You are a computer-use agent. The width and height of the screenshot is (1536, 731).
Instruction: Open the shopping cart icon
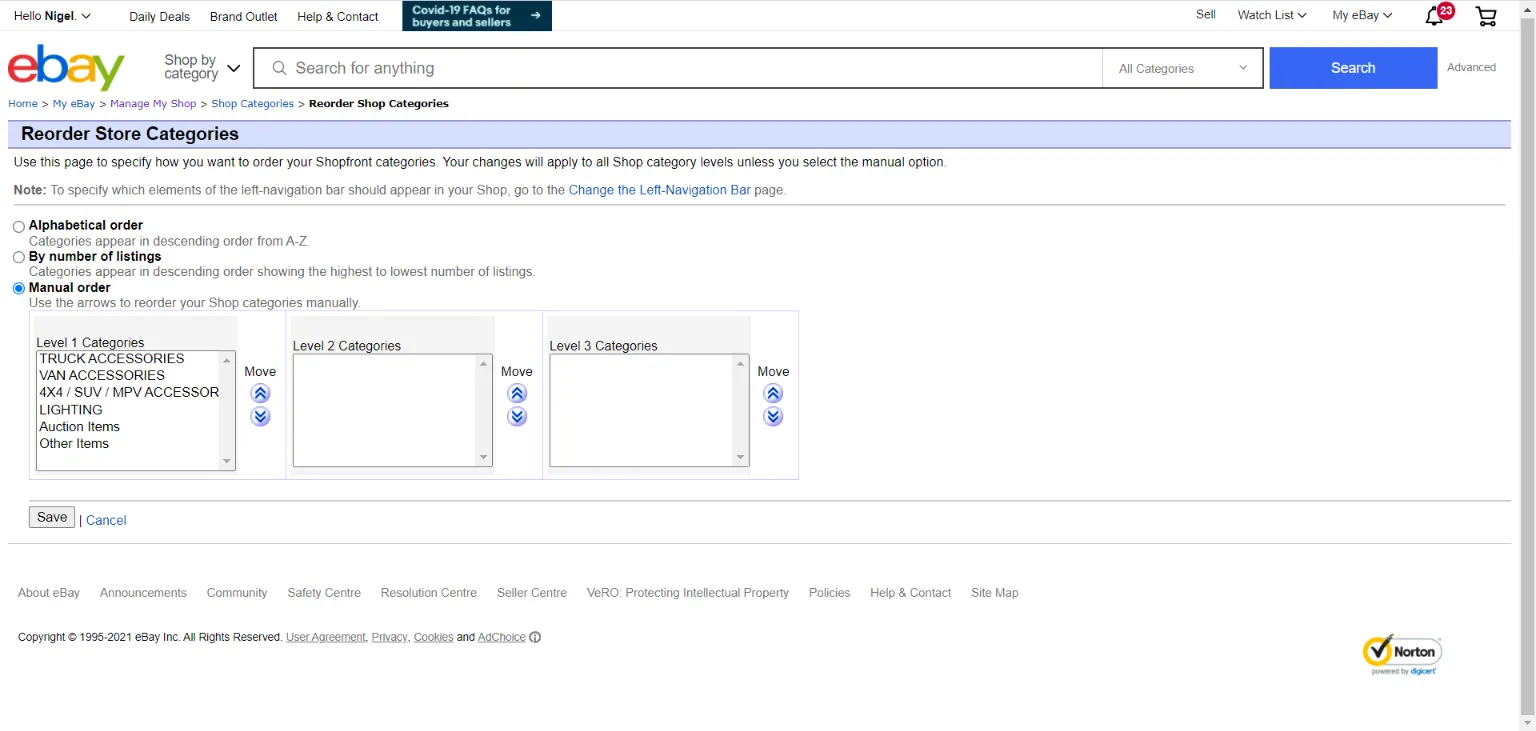(1486, 16)
